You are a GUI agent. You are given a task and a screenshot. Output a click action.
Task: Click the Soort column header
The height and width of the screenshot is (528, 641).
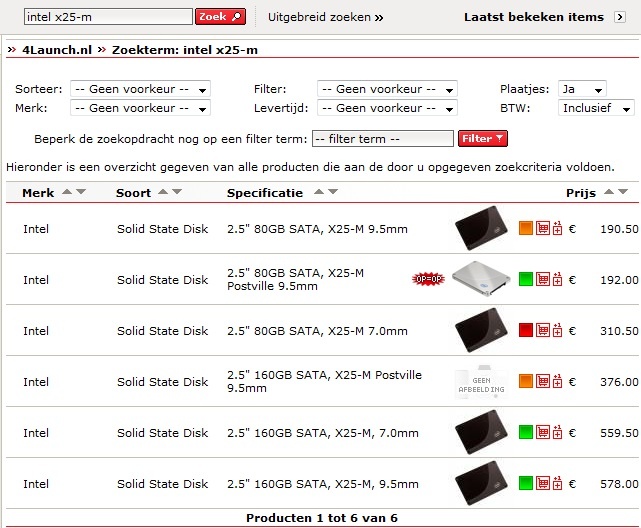pyautogui.click(x=133, y=193)
